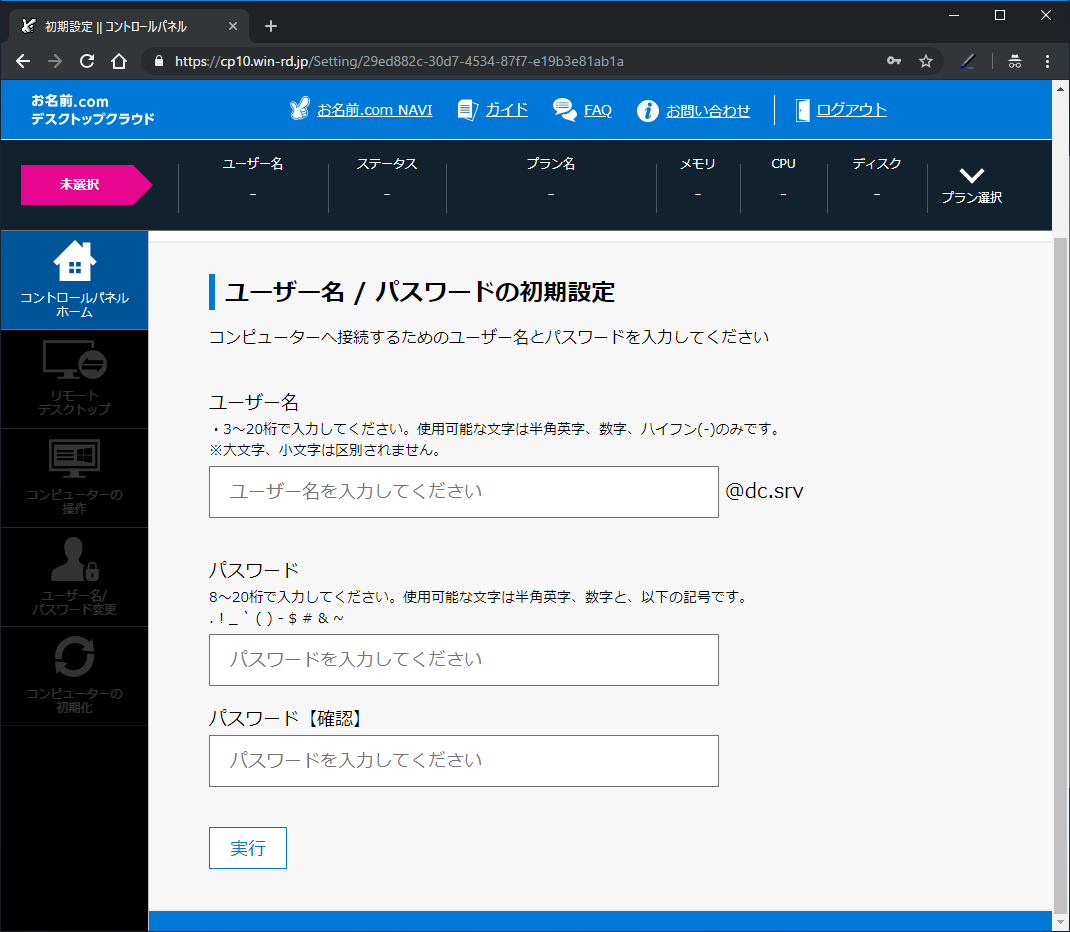Image resolution: width=1070 pixels, height=932 pixels.
Task: Click the ユーザー名 column header
Action: click(x=252, y=164)
